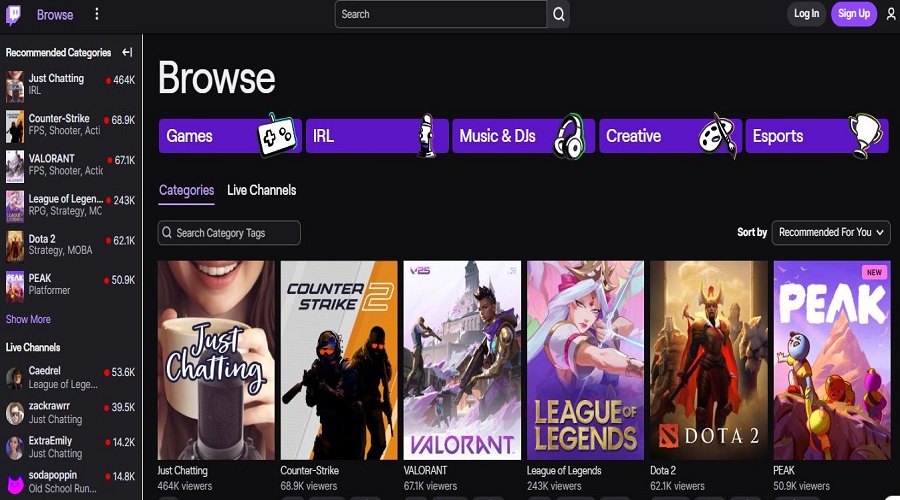
Task: Click Just Chatting sidebar category thumbnail
Action: pos(15,86)
